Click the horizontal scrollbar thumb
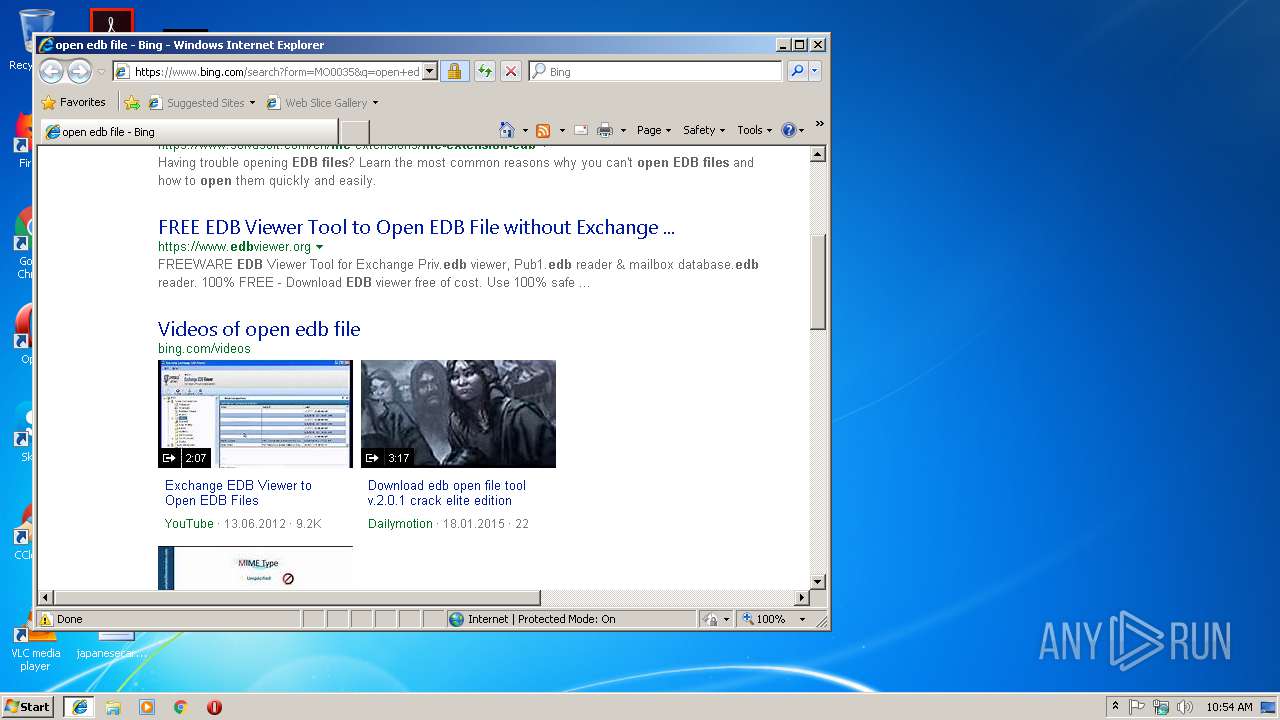 (297, 598)
